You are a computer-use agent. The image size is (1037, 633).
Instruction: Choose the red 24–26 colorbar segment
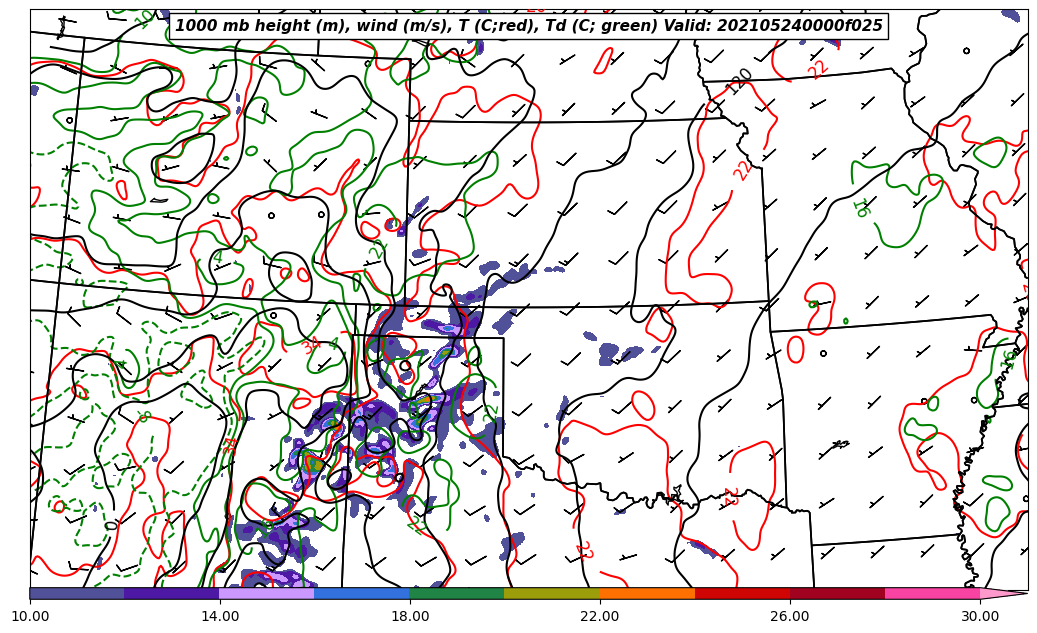click(742, 593)
